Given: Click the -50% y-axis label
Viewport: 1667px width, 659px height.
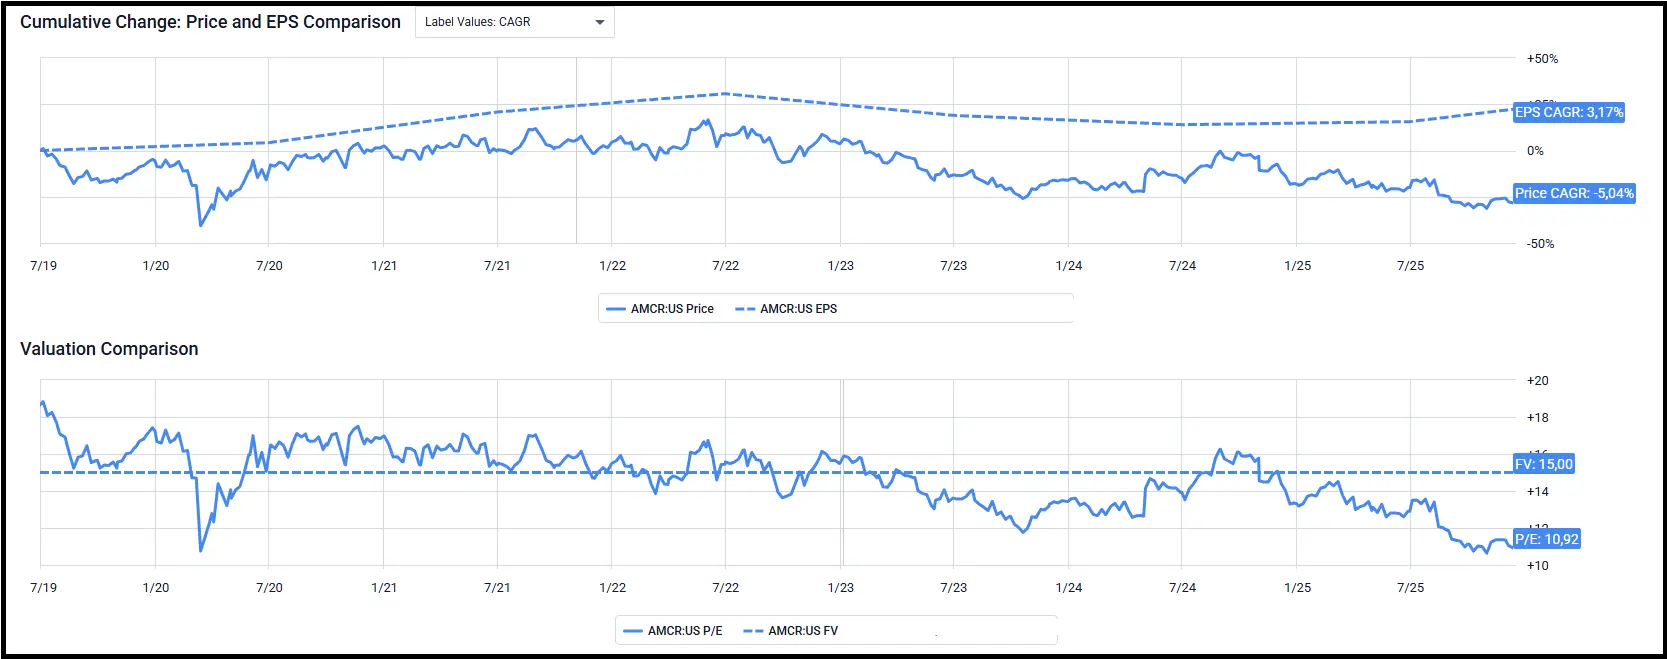Looking at the screenshot, I should pyautogui.click(x=1540, y=244).
